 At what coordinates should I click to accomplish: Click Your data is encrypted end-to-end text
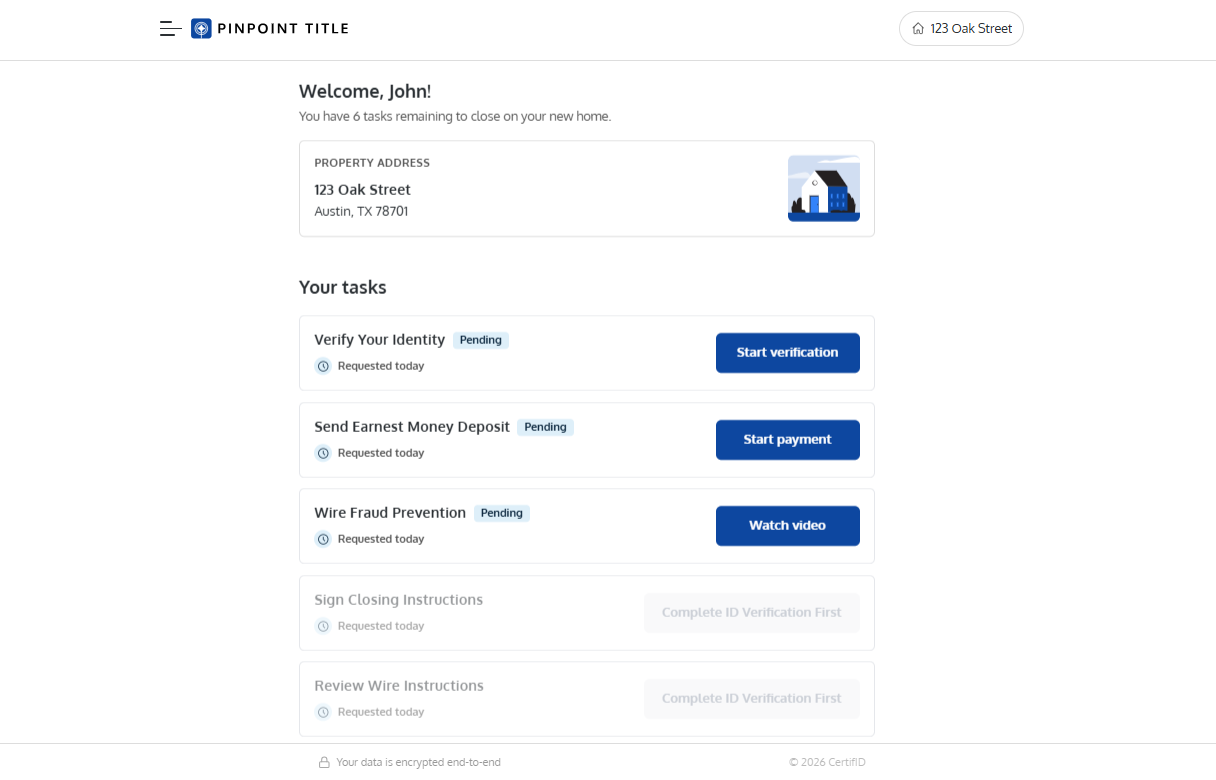[x=418, y=762]
